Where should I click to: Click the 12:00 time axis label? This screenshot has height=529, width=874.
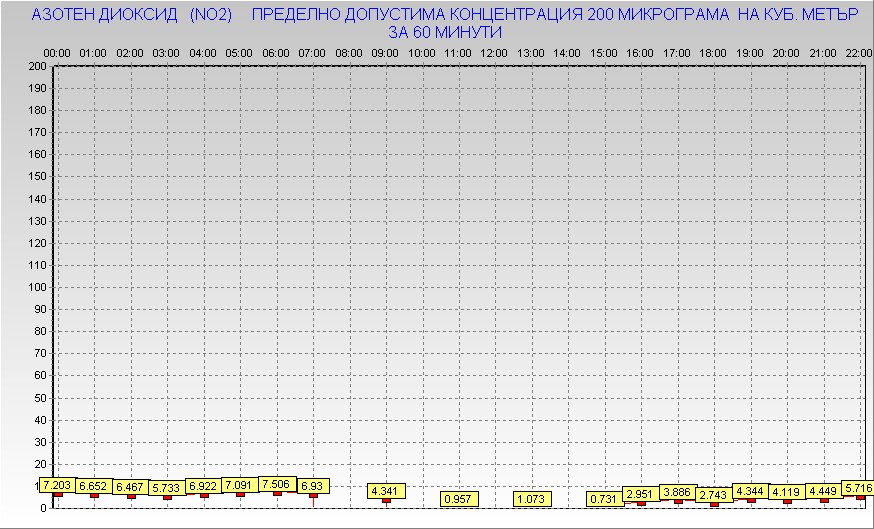(494, 52)
